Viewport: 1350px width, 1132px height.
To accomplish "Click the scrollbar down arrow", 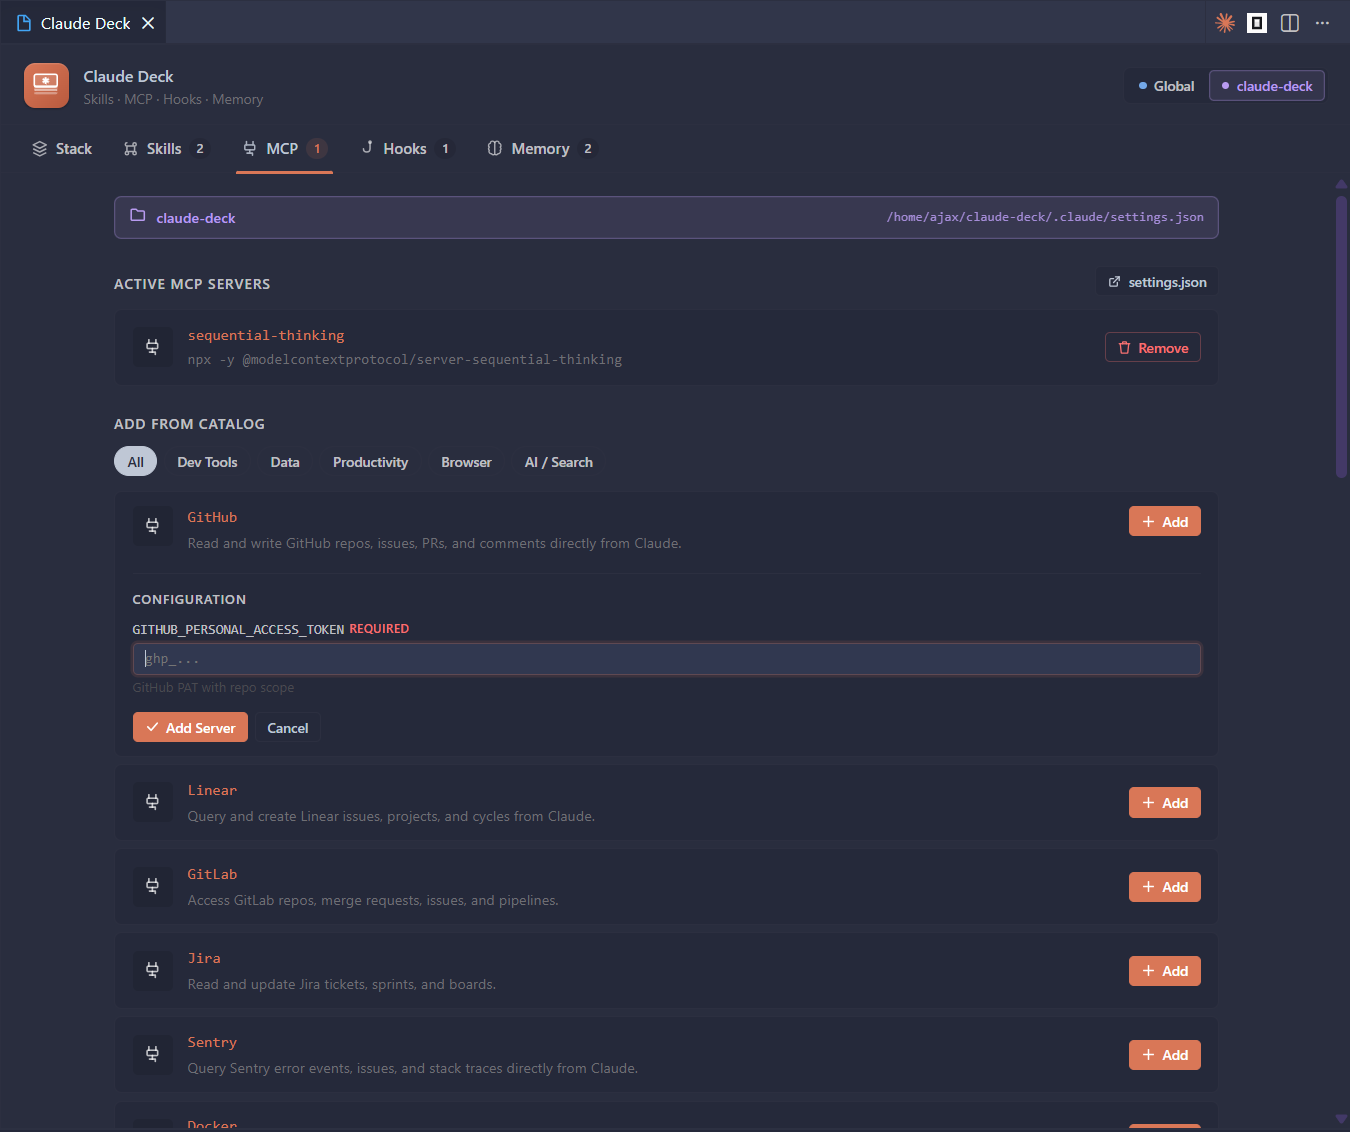I will tap(1341, 1119).
